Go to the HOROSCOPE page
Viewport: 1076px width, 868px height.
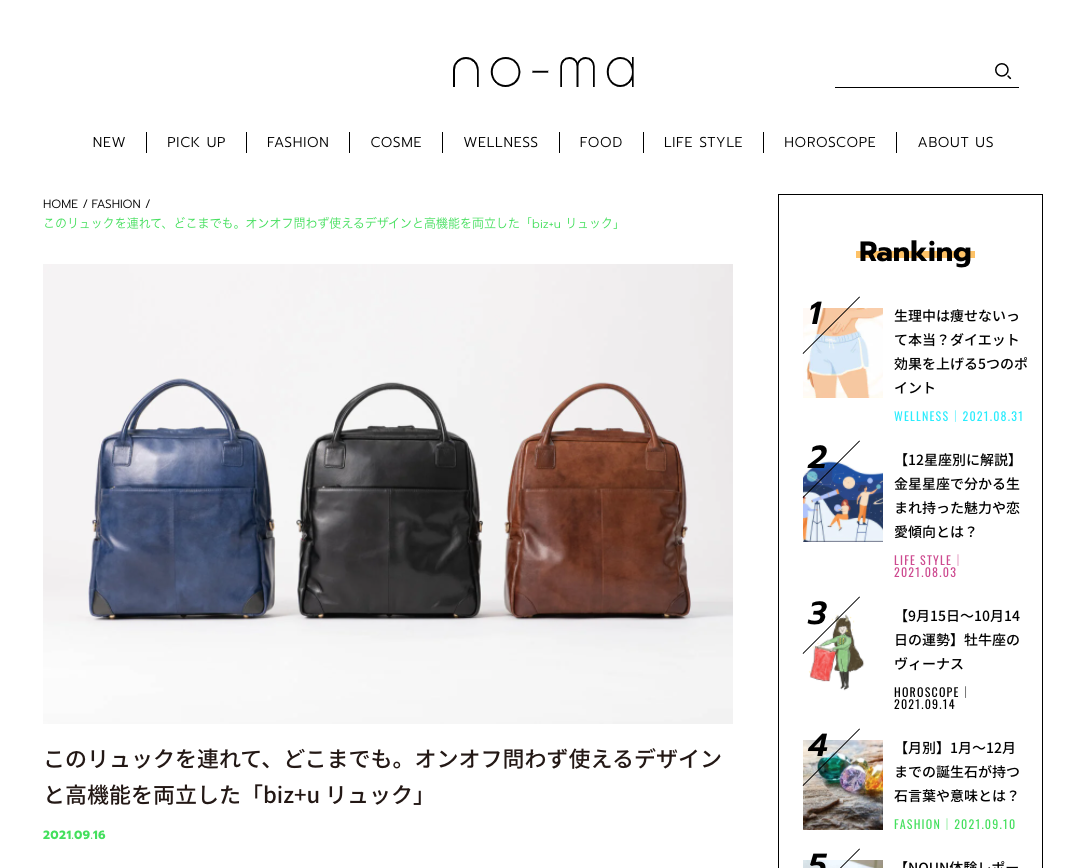(x=830, y=142)
